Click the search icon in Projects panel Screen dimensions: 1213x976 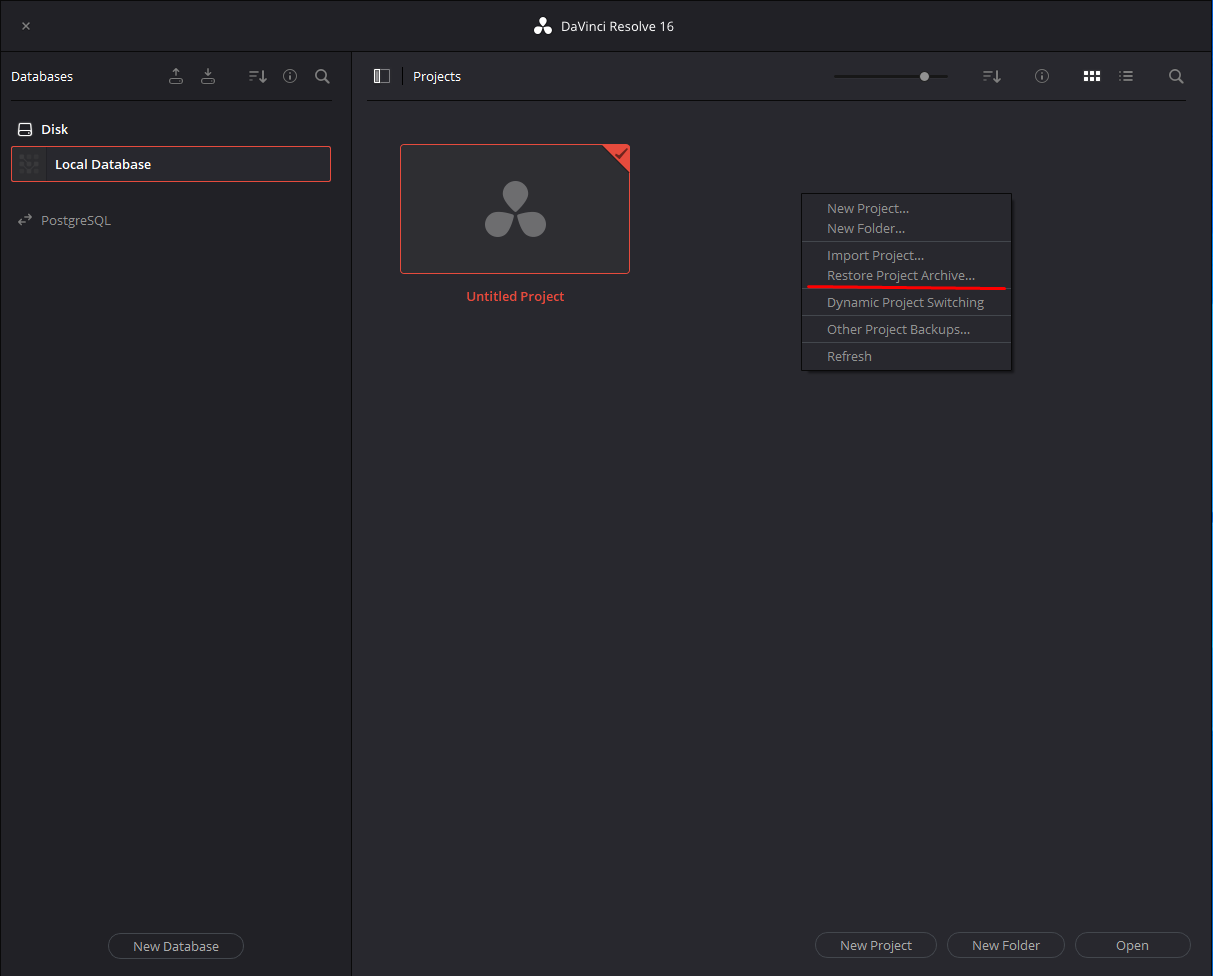pyautogui.click(x=1176, y=76)
